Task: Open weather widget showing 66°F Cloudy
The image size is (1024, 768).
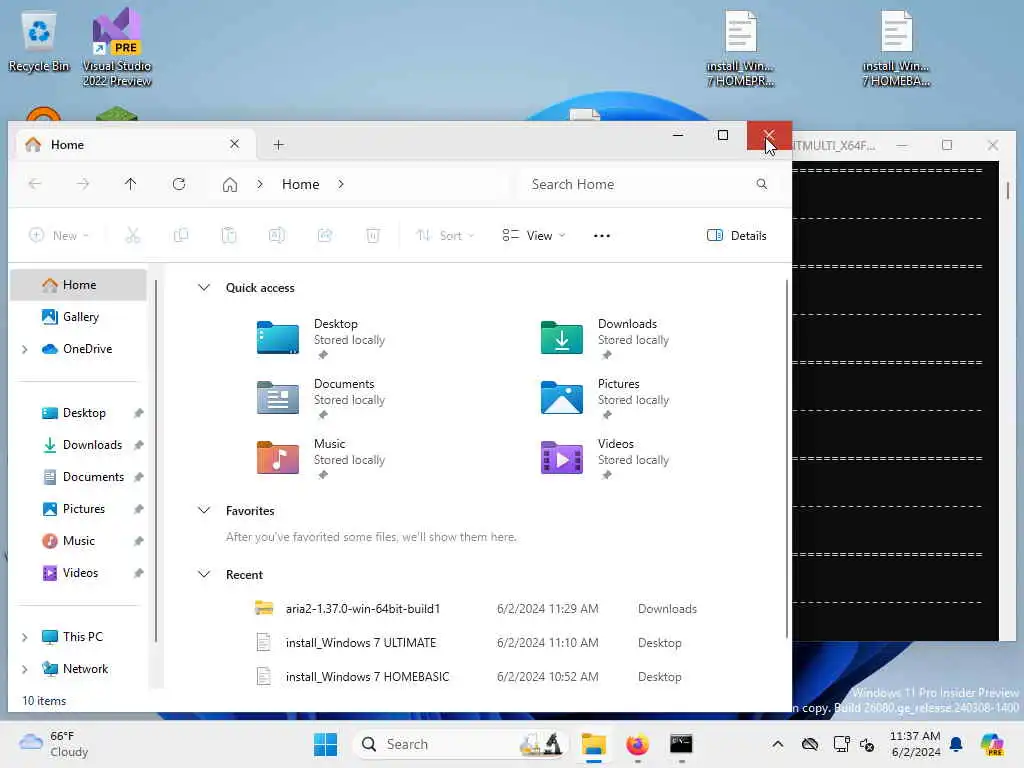Action: coord(55,744)
